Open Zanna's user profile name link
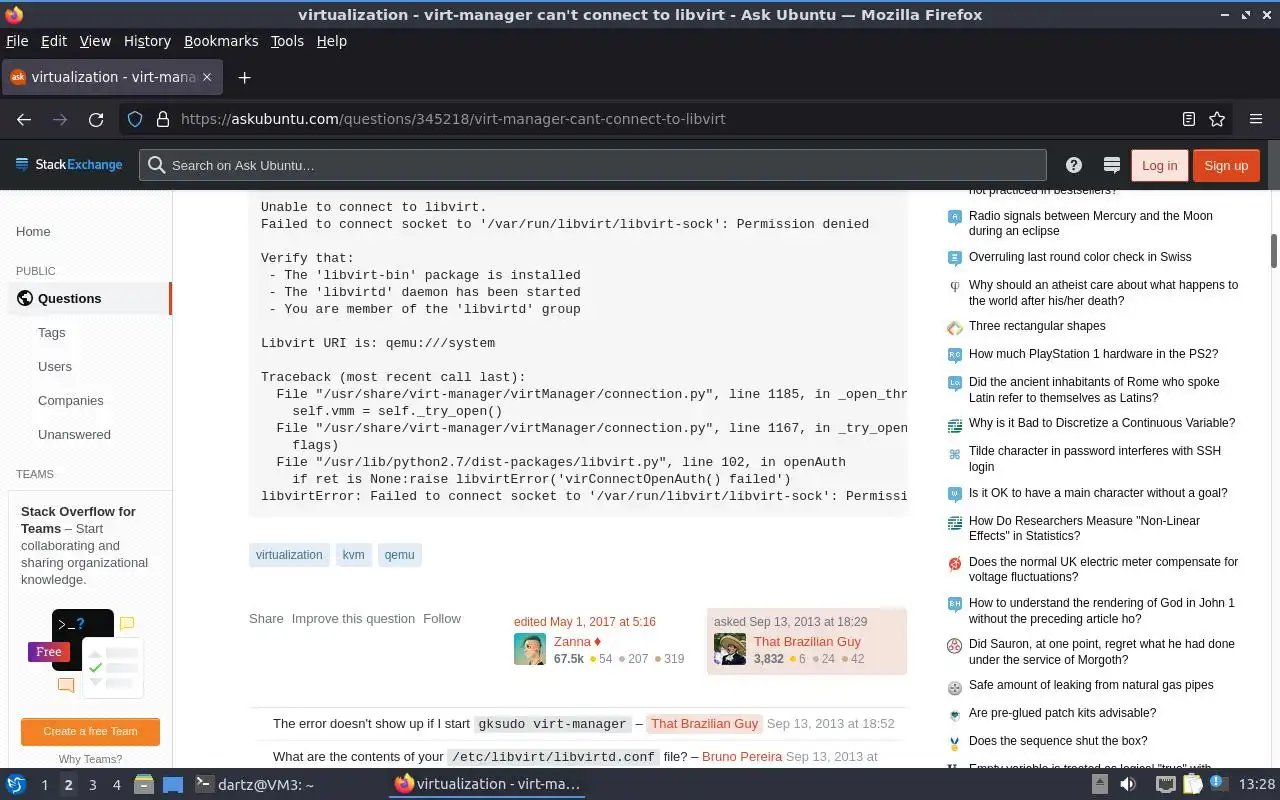This screenshot has height=800, width=1280. pos(572,642)
